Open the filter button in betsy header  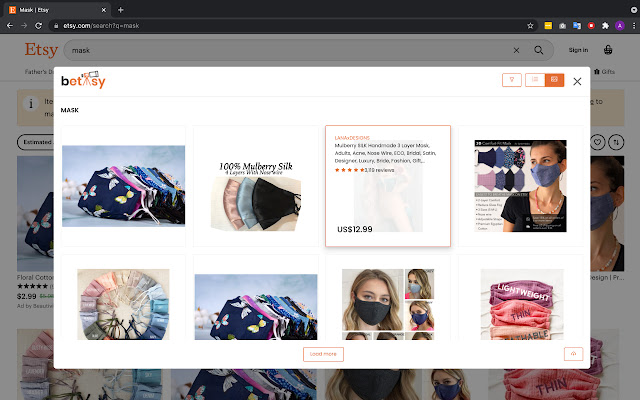click(x=511, y=80)
